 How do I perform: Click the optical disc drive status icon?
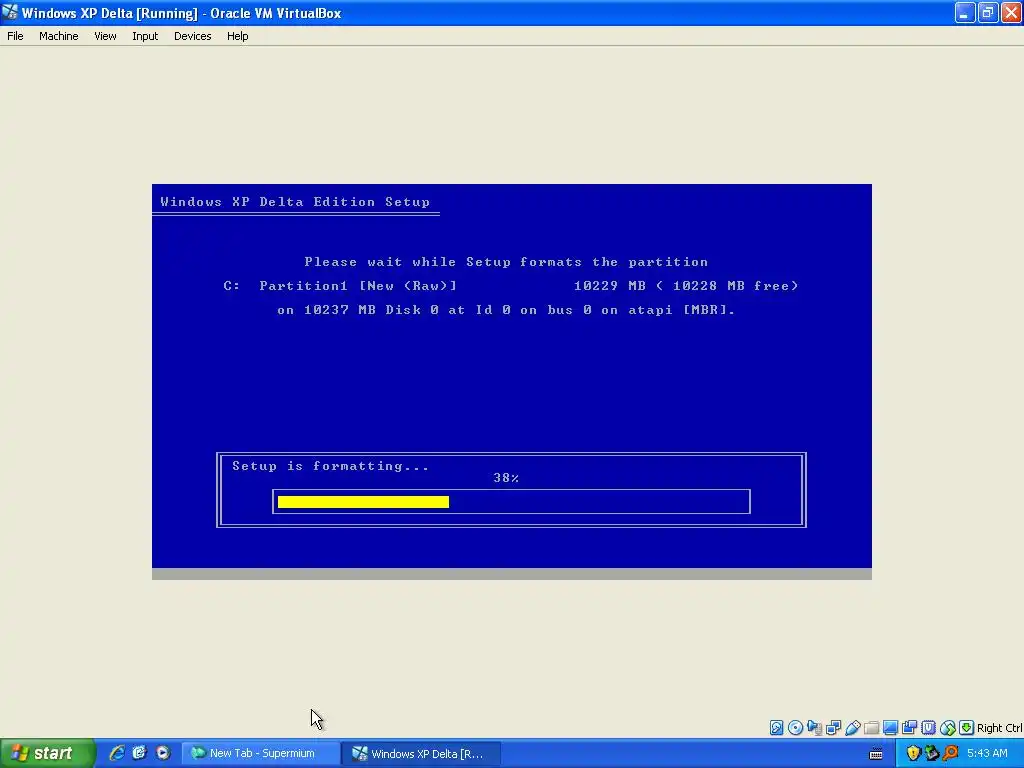pos(795,728)
